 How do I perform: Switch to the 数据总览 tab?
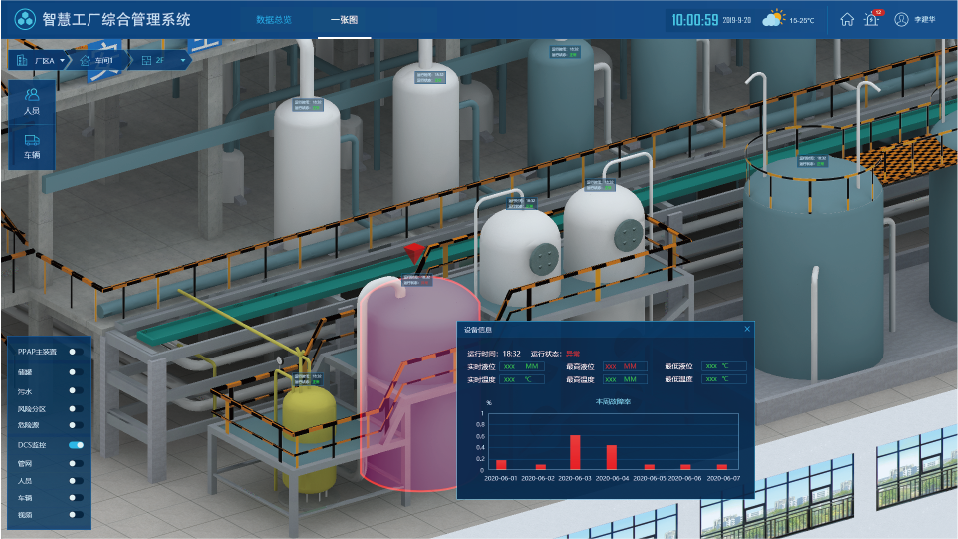point(273,20)
